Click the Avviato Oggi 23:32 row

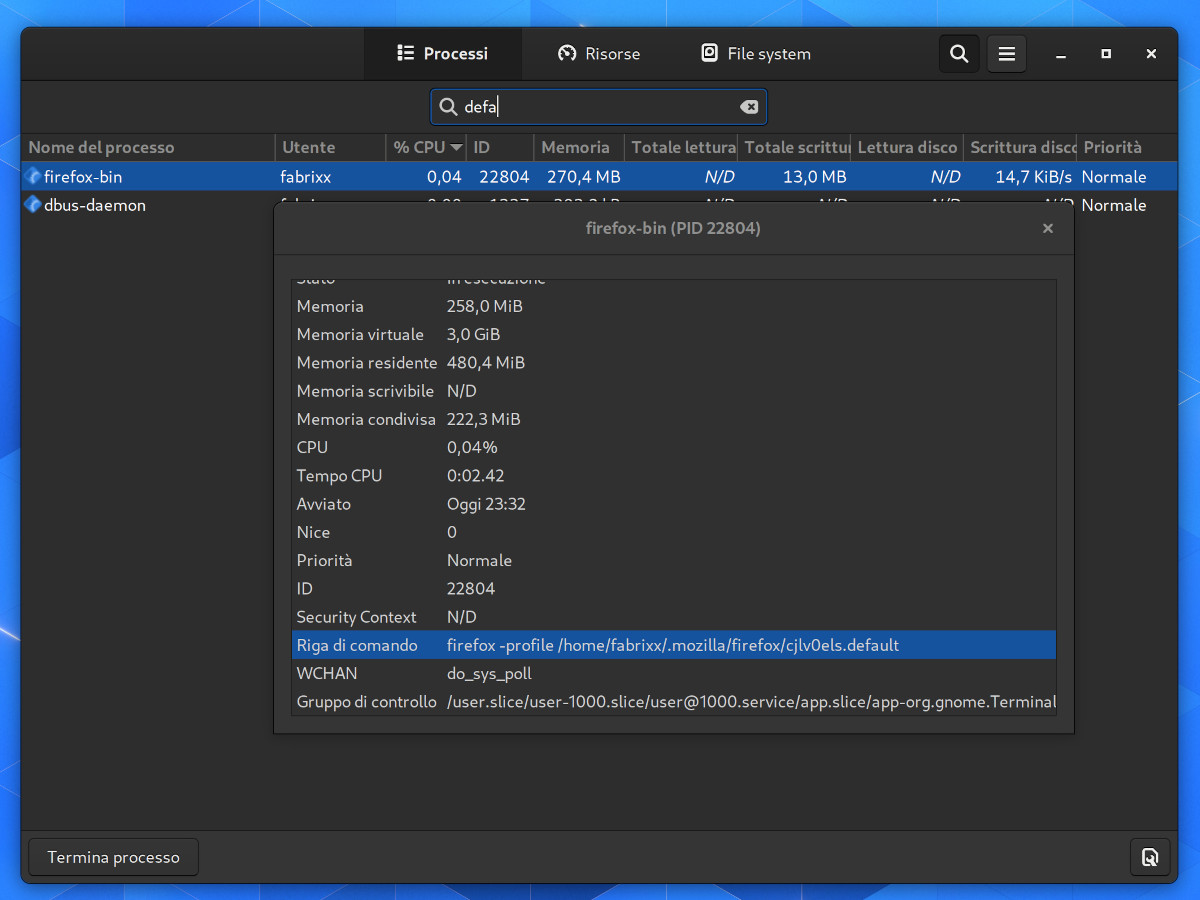pyautogui.click(x=674, y=504)
